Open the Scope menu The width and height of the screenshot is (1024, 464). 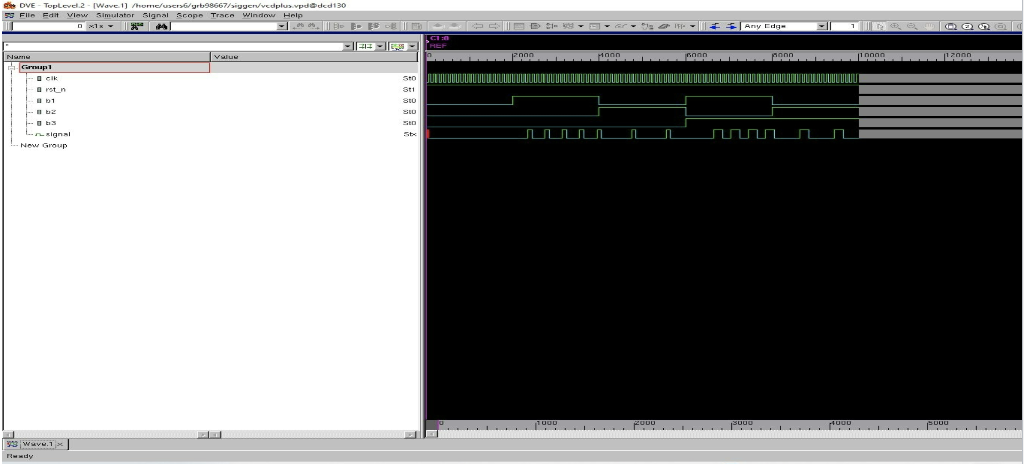point(189,15)
